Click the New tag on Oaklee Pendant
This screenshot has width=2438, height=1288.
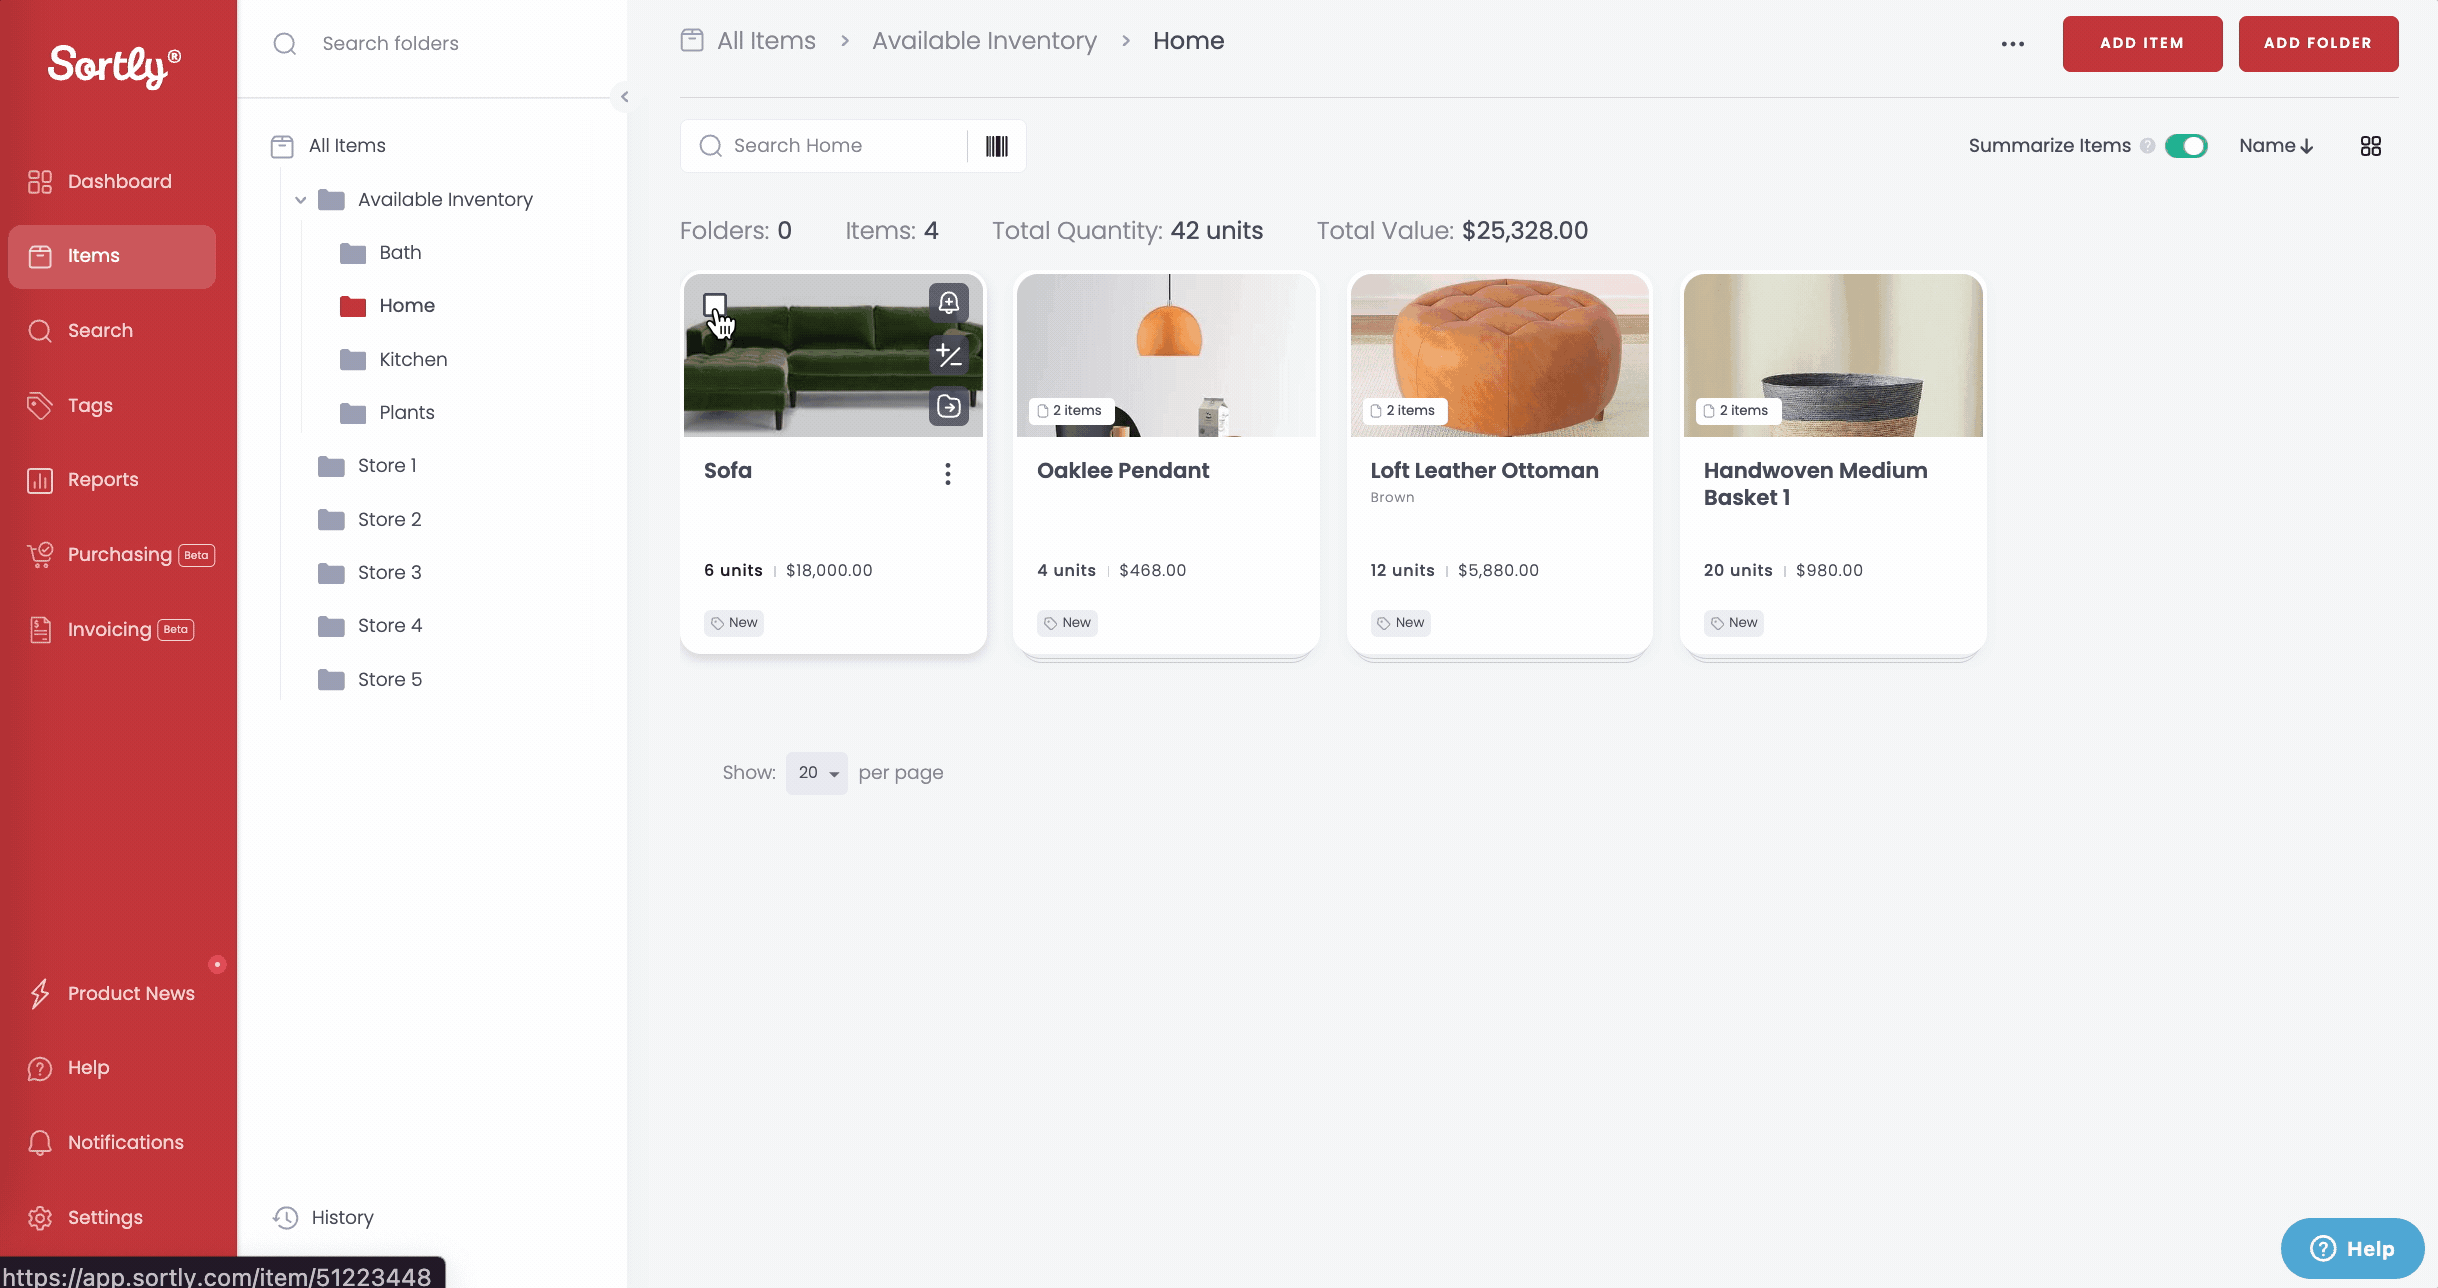pos(1067,623)
